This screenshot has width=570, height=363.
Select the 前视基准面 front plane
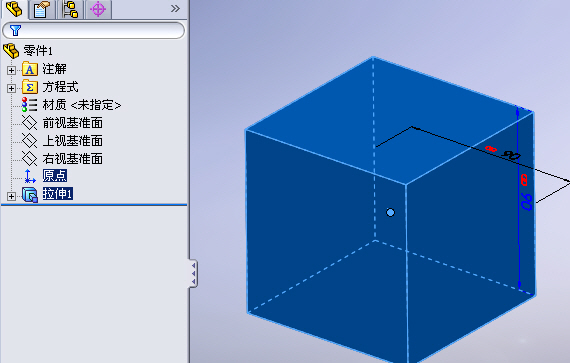(73, 123)
